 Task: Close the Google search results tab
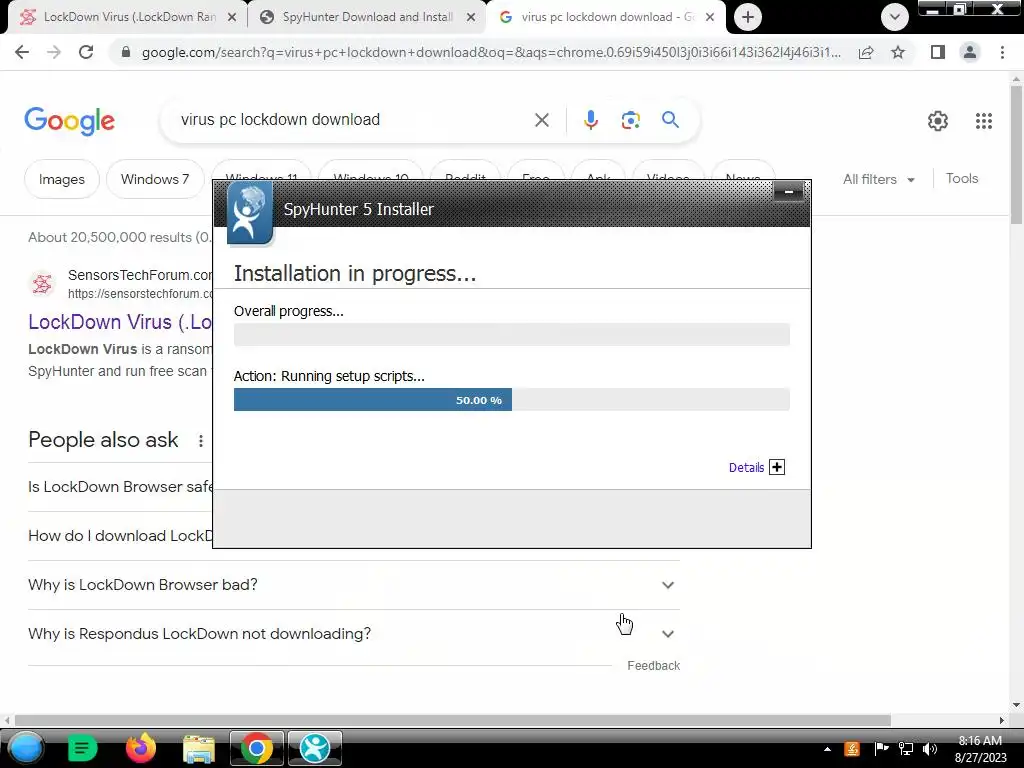[710, 18]
